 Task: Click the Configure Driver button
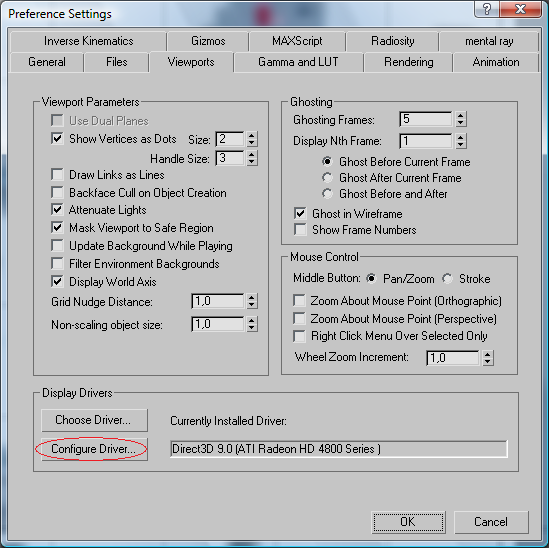pos(94,449)
